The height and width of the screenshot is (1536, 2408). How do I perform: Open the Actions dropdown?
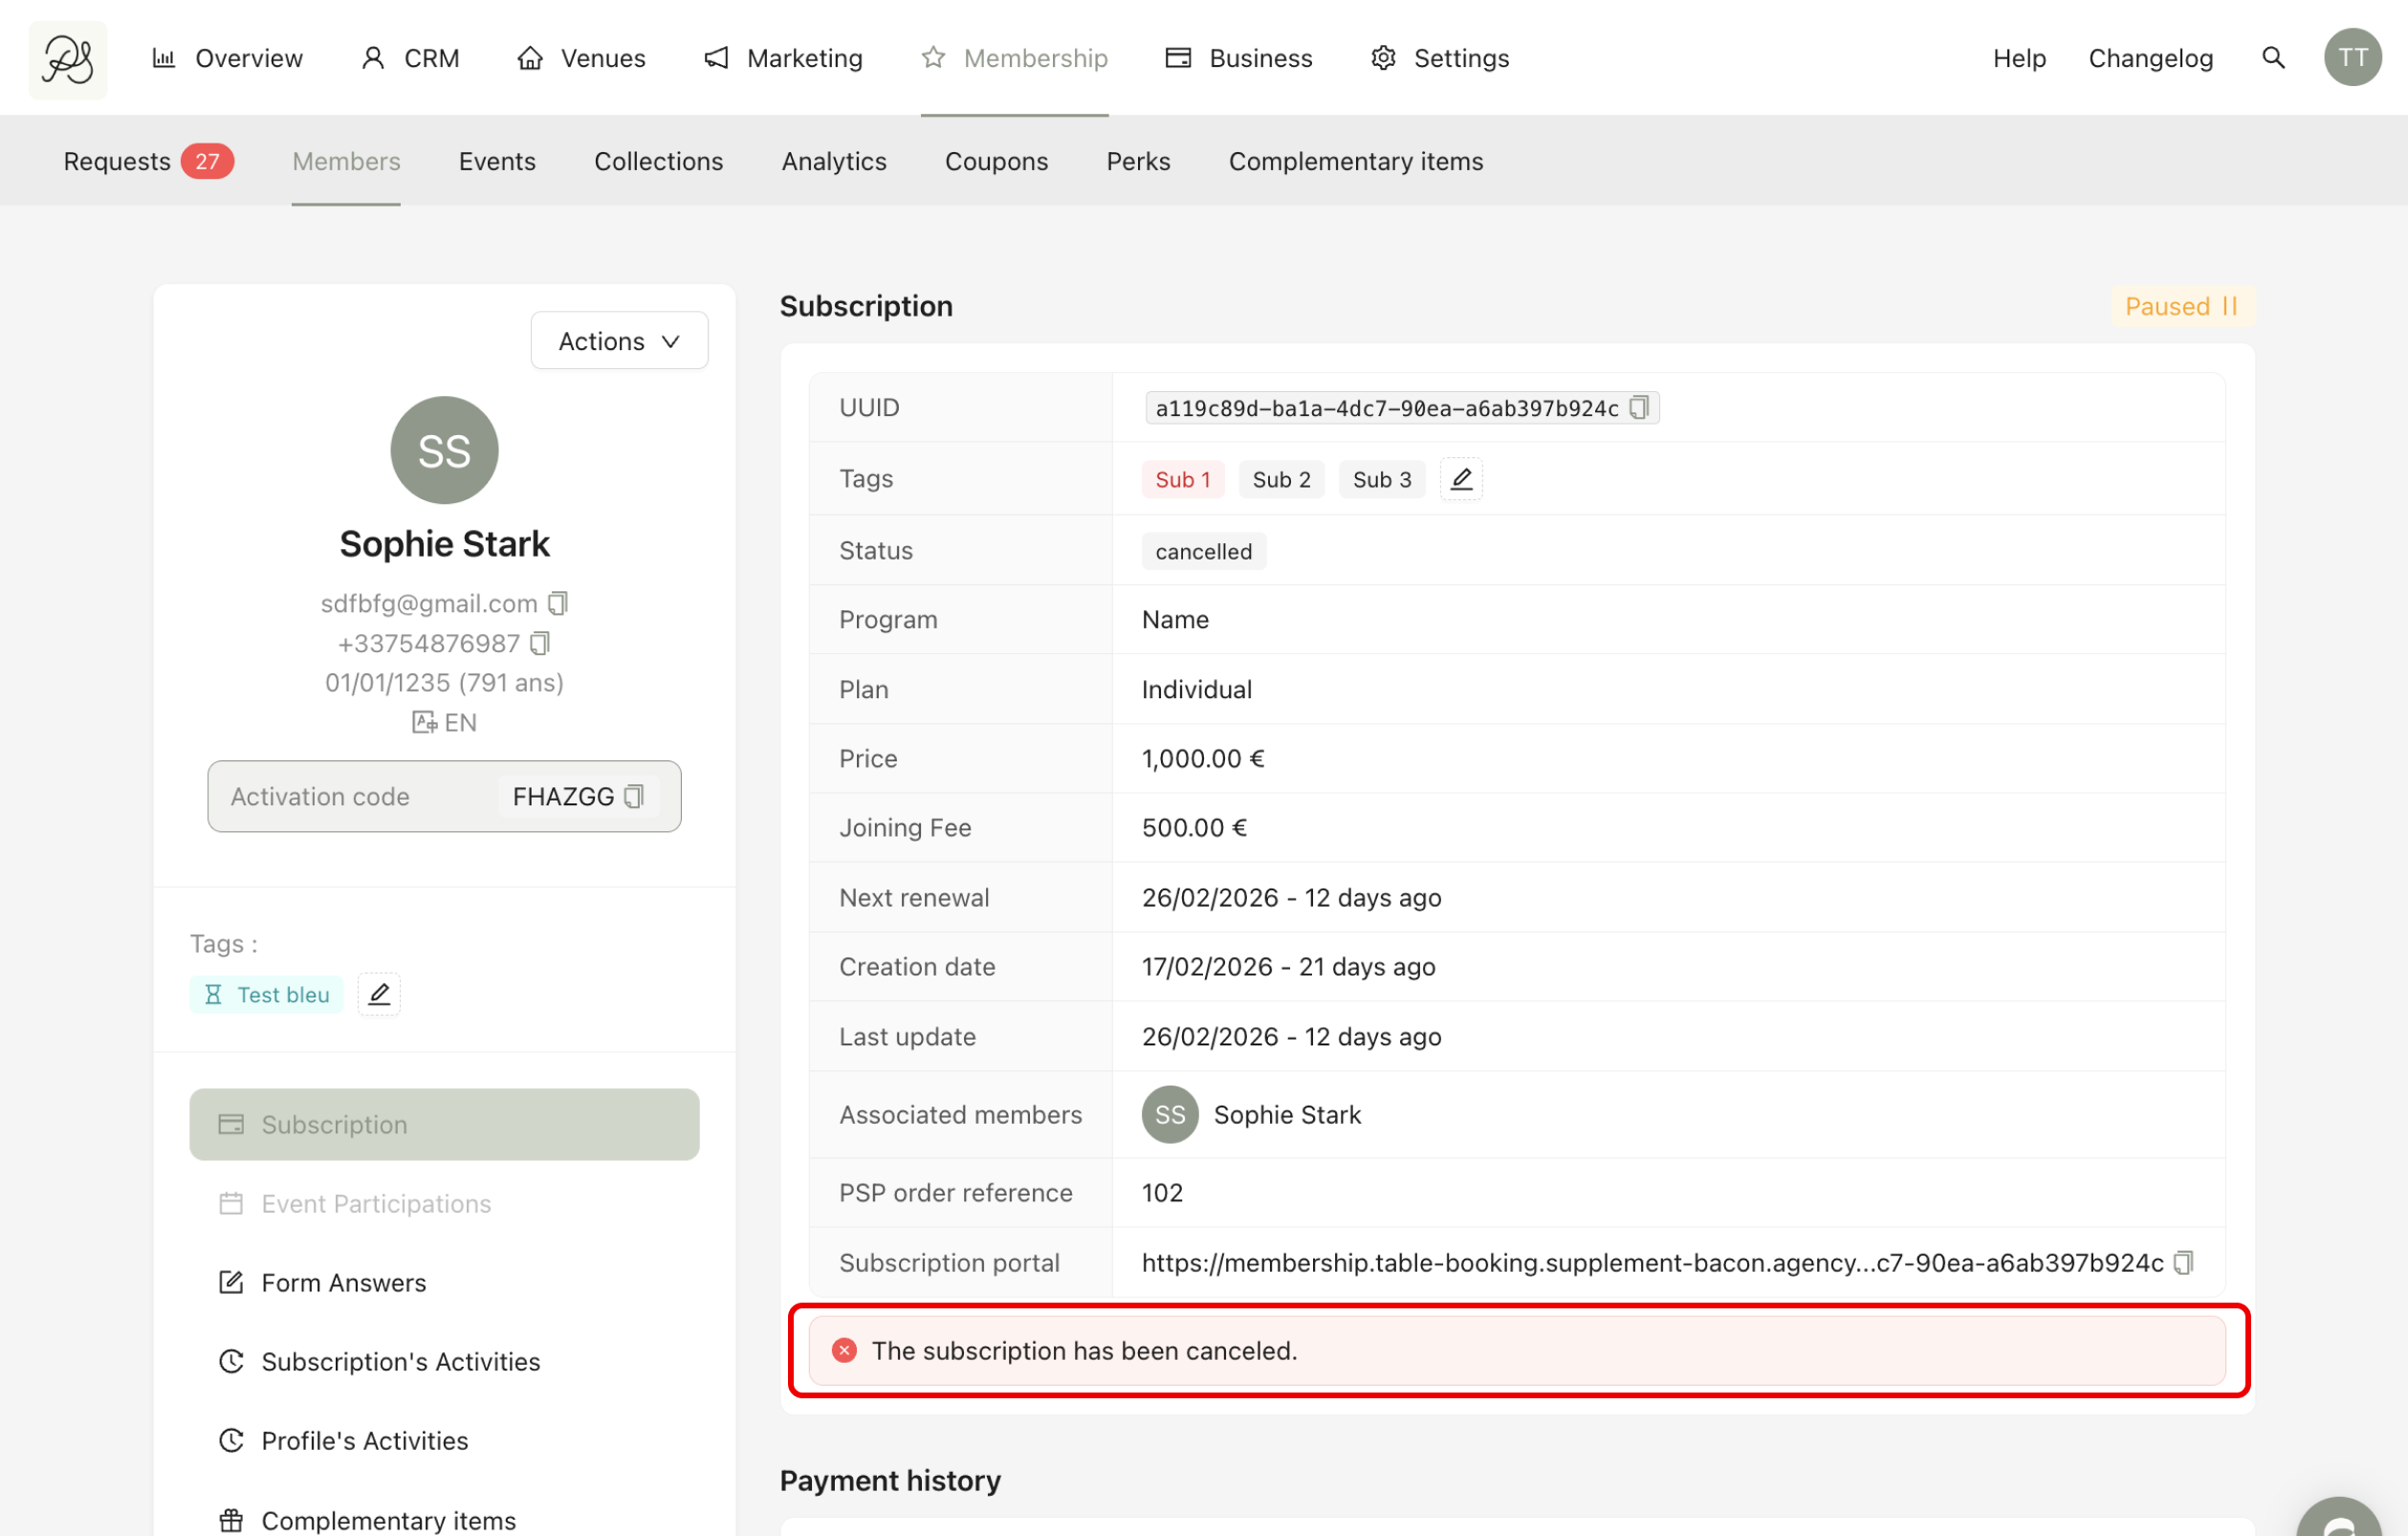pos(619,341)
